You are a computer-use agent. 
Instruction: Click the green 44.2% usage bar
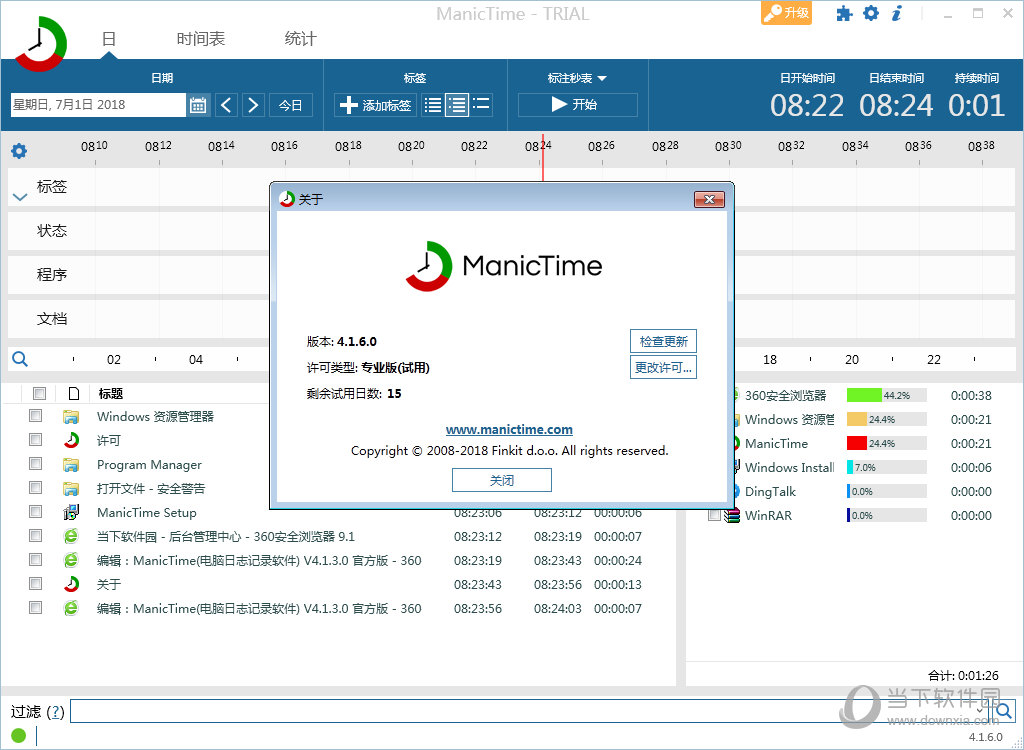[864, 395]
